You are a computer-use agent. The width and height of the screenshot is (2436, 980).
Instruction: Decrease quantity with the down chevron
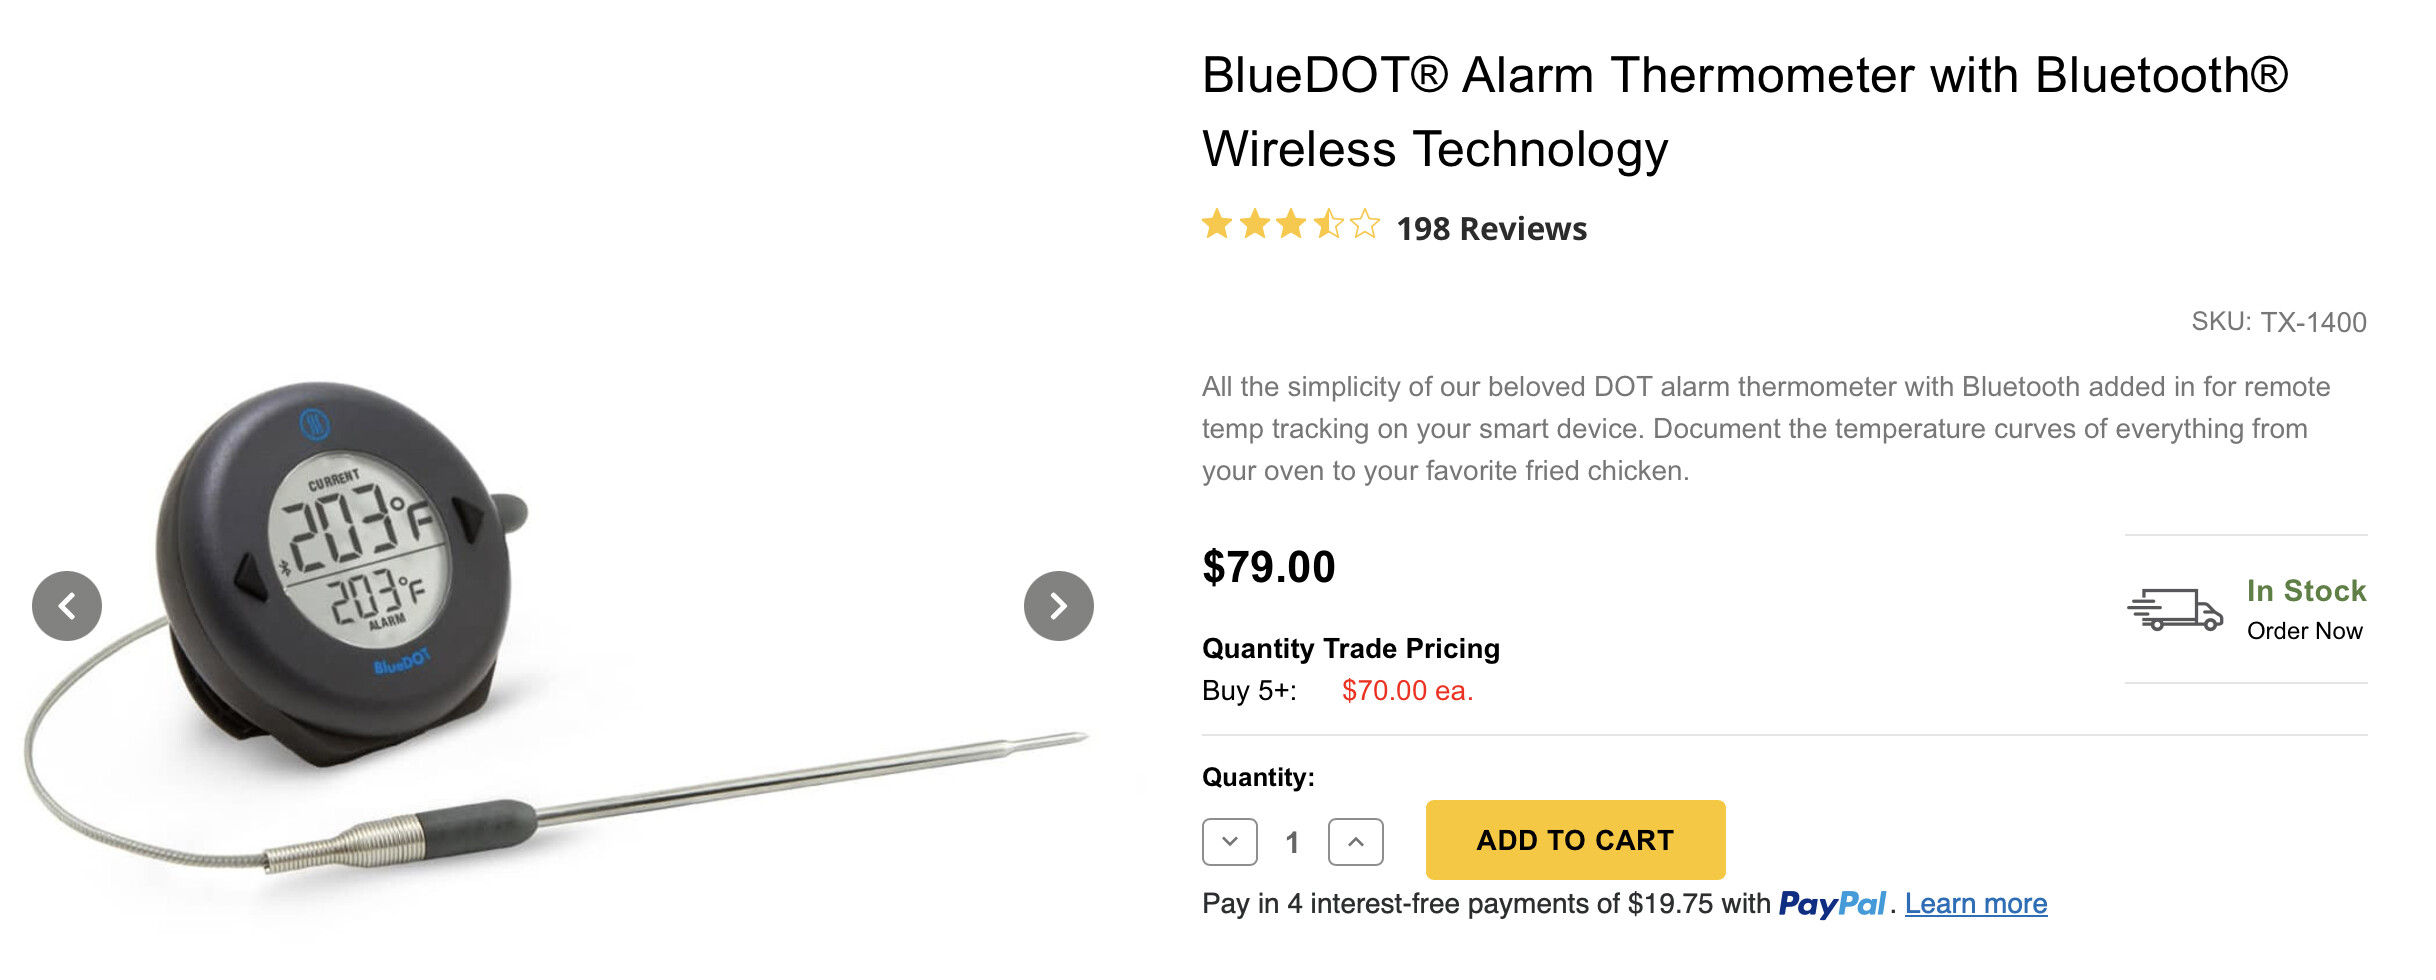click(x=1230, y=842)
